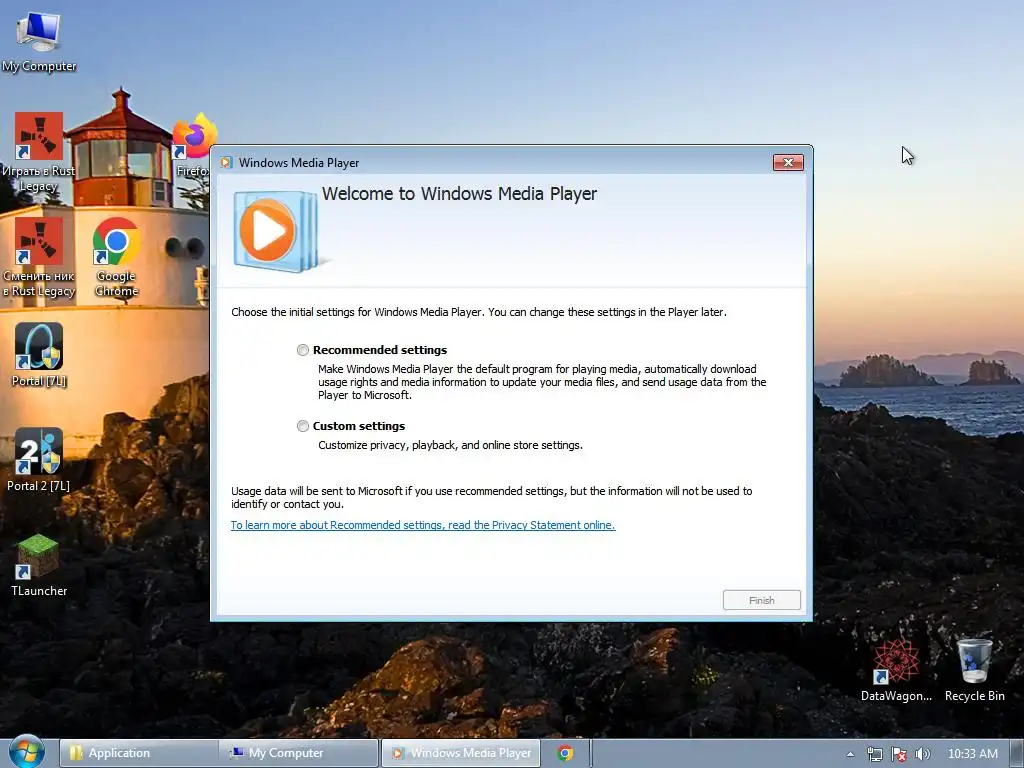
Task: Click the volume speaker tray icon
Action: pos(922,754)
